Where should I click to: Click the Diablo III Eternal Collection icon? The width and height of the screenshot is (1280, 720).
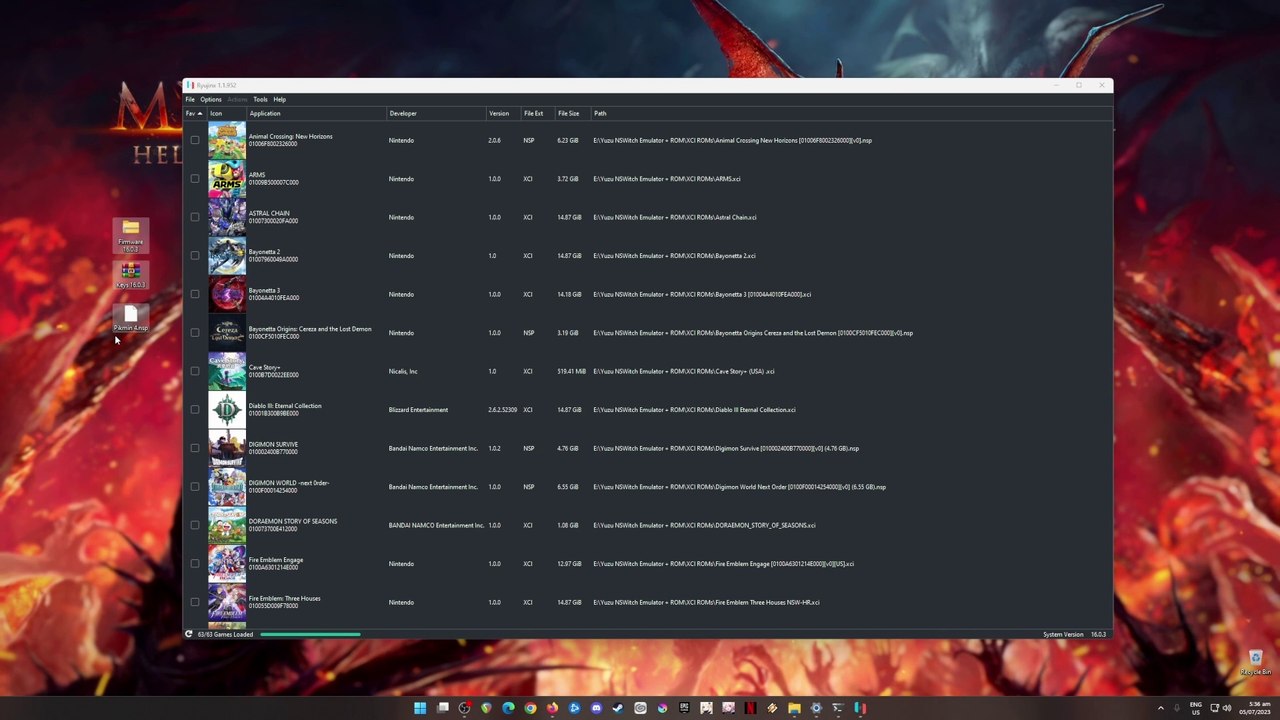[x=227, y=410]
